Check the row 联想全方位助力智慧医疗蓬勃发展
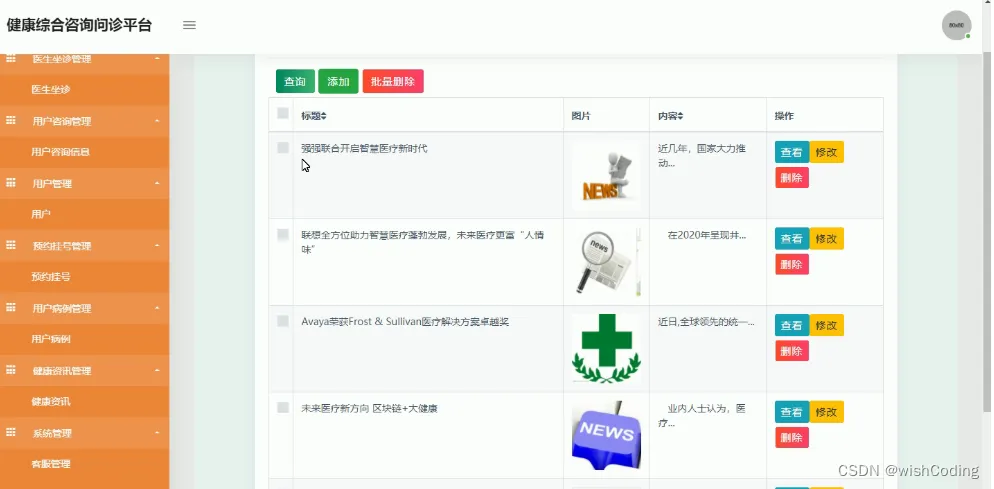Image resolution: width=994 pixels, height=489 pixels. [x=283, y=235]
